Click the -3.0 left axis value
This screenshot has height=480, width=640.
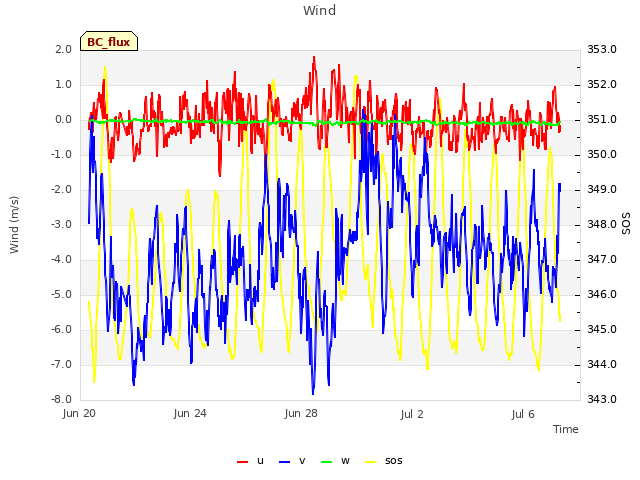tap(61, 224)
